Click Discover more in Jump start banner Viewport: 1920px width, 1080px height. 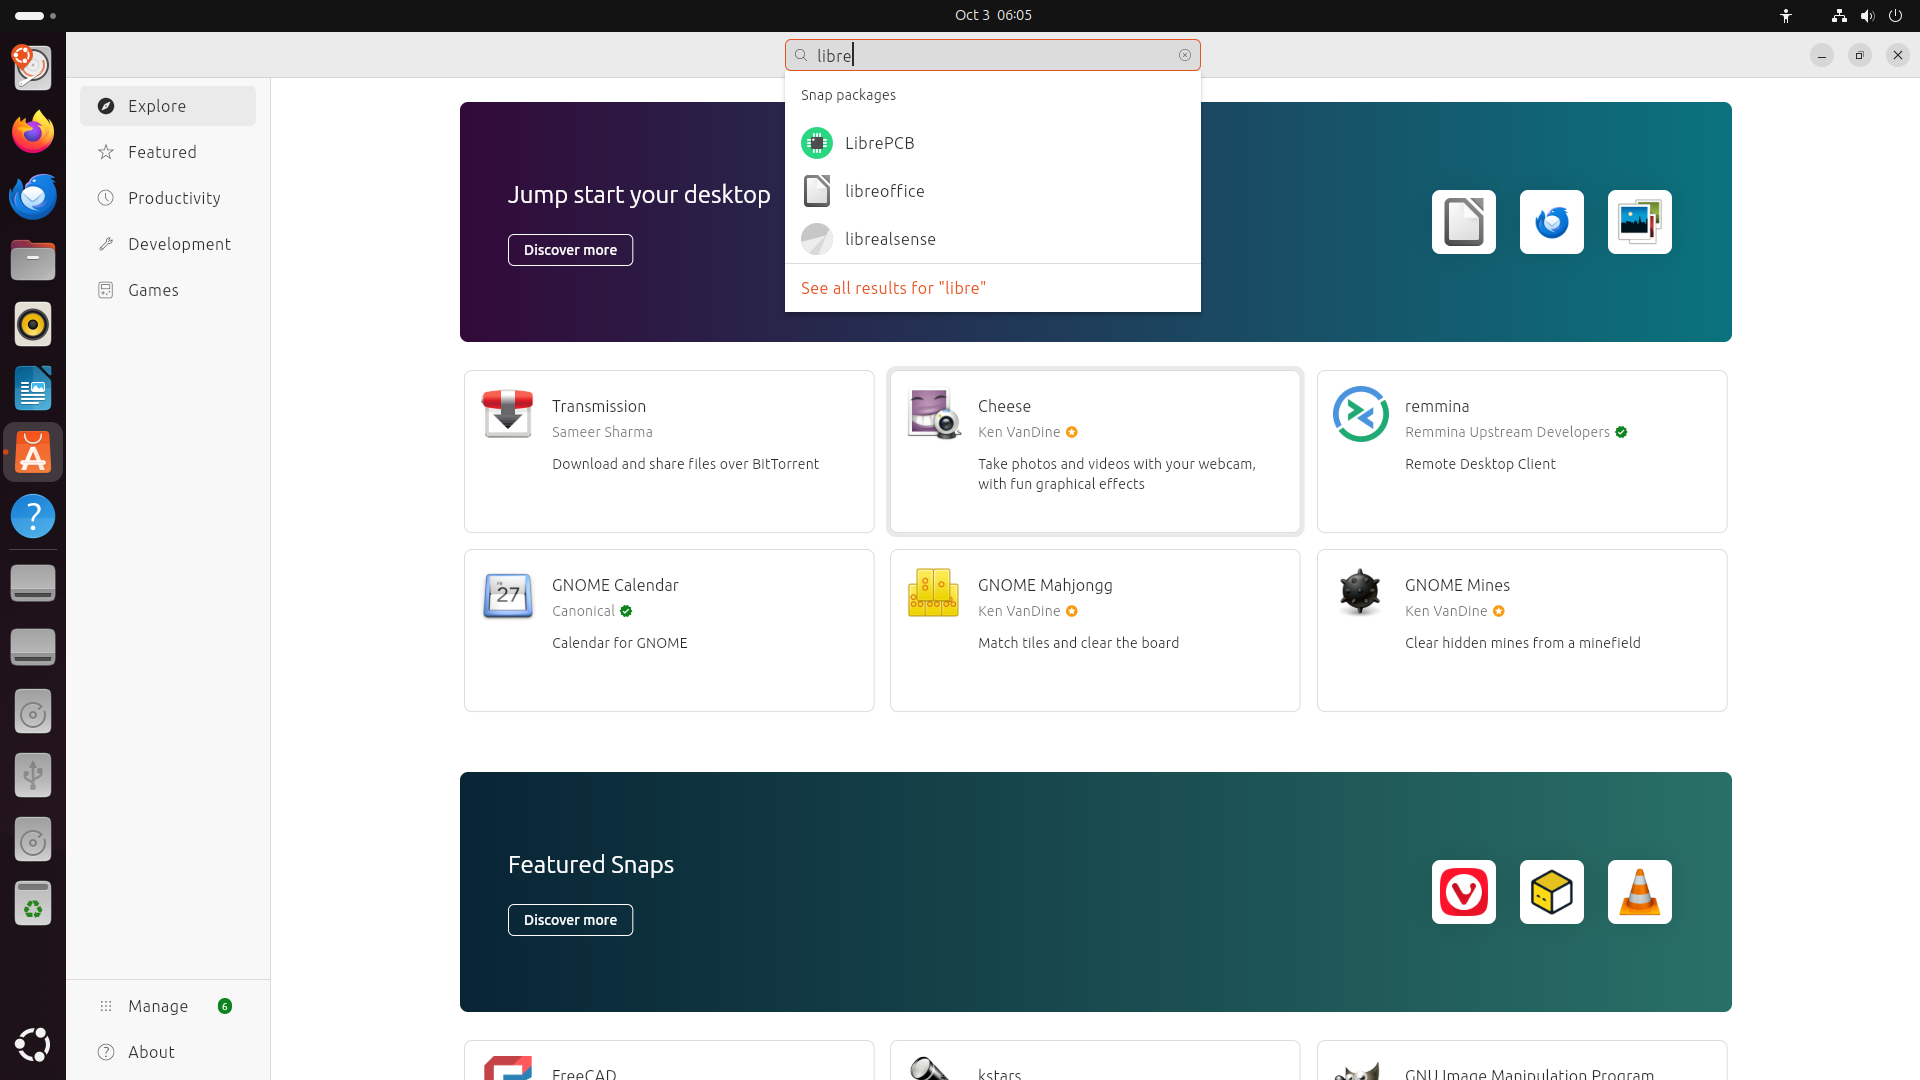coord(570,250)
